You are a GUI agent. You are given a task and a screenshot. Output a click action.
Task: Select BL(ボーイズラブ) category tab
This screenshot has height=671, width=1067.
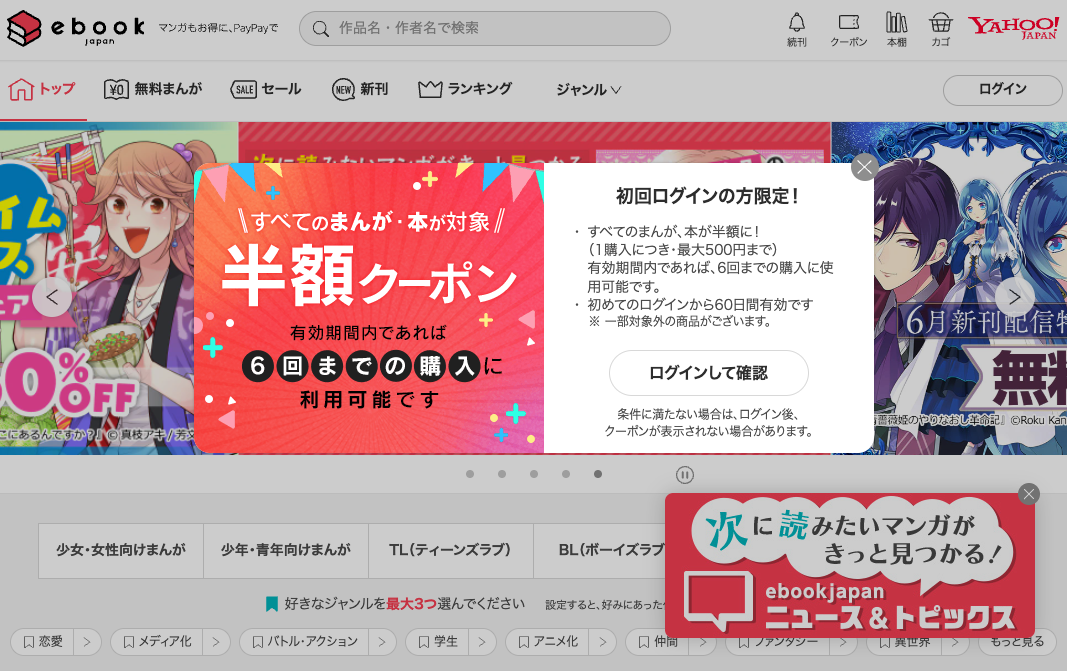[x=600, y=551]
